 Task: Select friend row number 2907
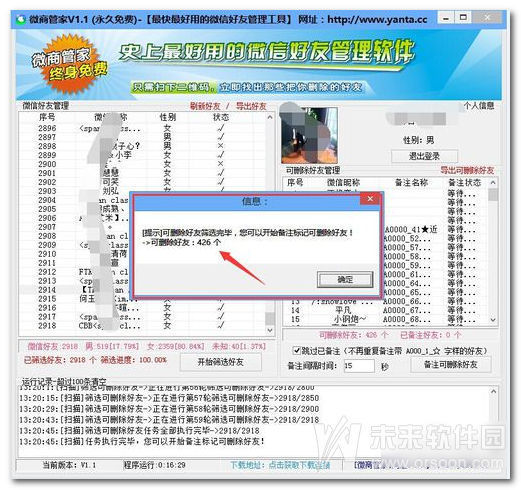74,227
